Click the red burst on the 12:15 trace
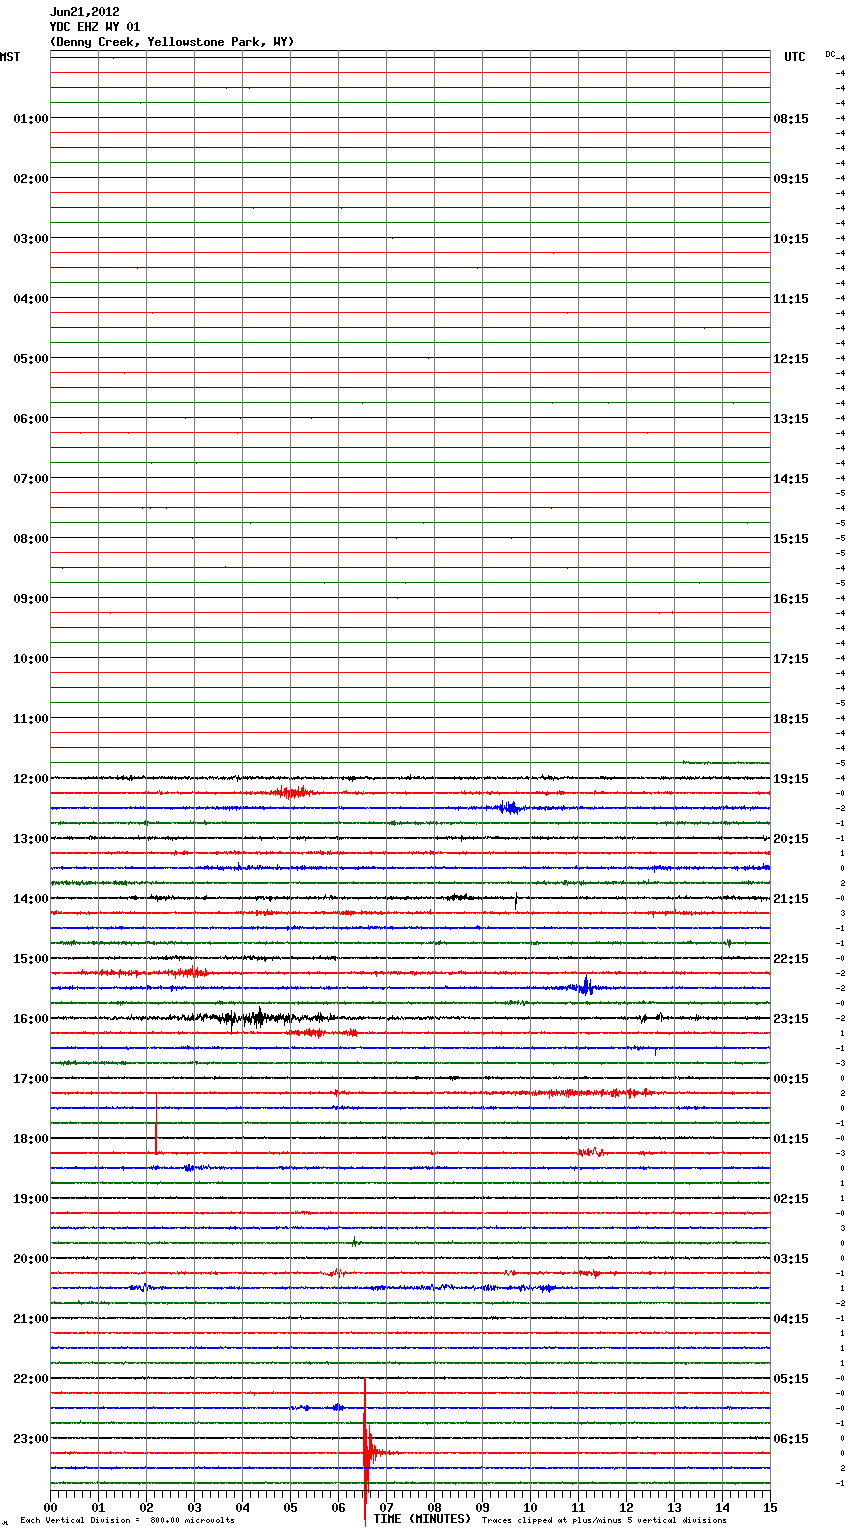Image resolution: width=850 pixels, height=1534 pixels. tap(292, 793)
